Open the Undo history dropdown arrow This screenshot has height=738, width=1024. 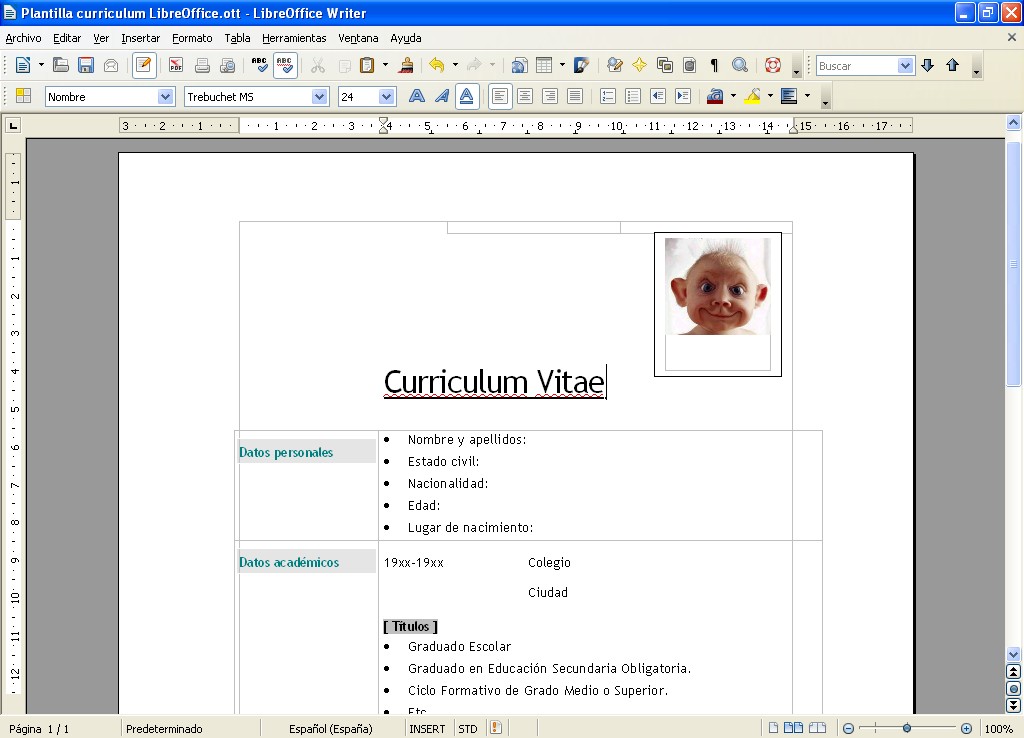click(455, 65)
